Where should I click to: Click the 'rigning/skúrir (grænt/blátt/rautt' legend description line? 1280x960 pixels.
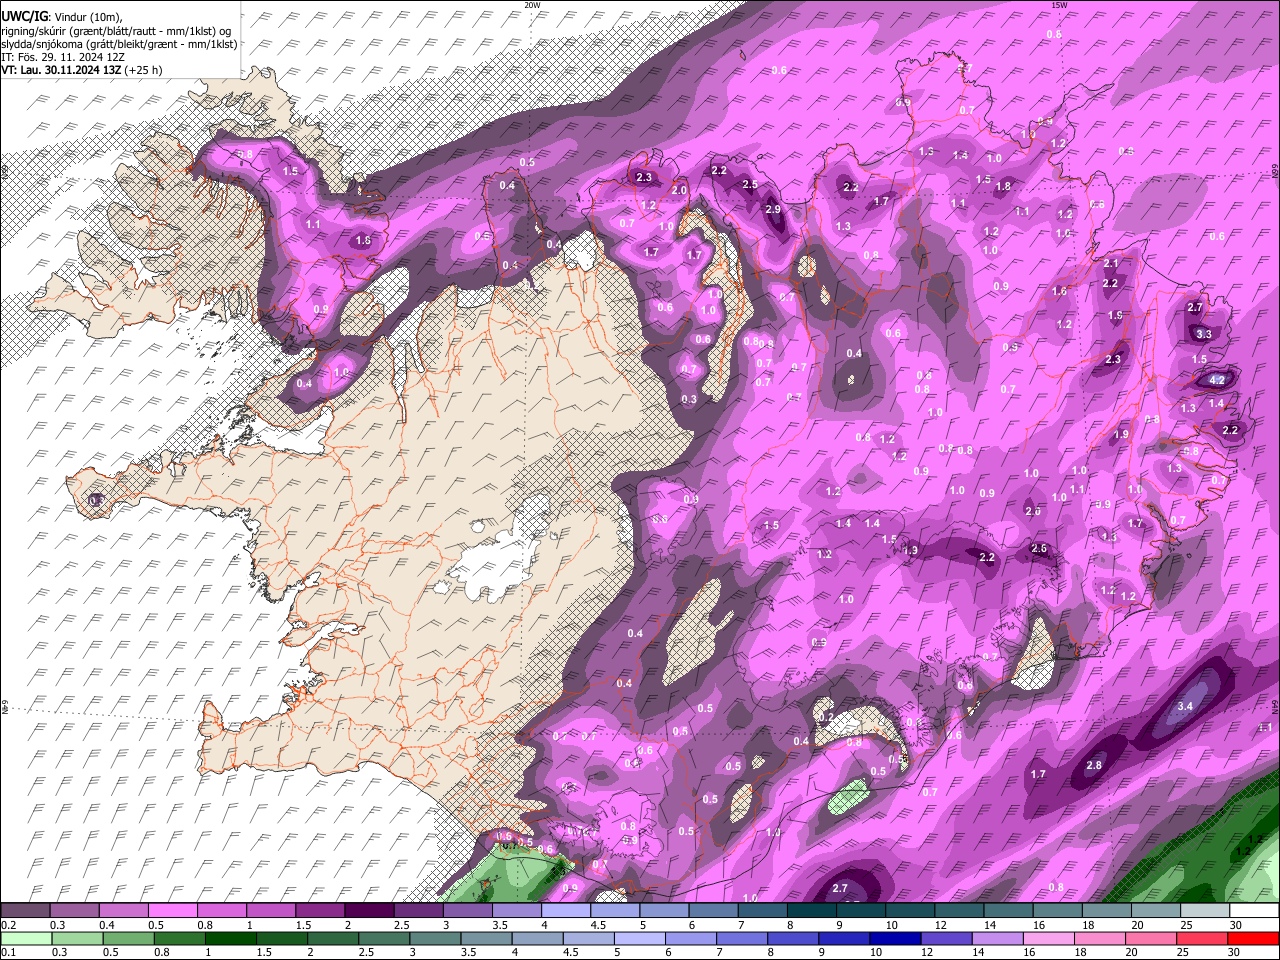pyautogui.click(x=118, y=30)
